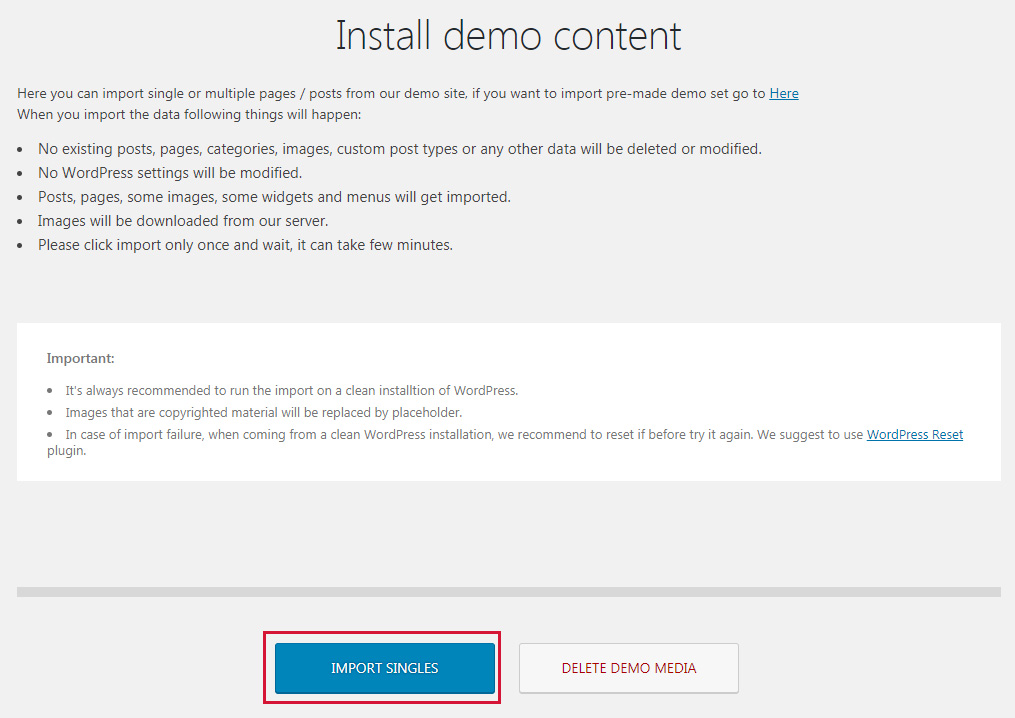The image size is (1015, 718).
Task: Select the 'No existing posts, pages' bullet
Action: [x=399, y=149]
